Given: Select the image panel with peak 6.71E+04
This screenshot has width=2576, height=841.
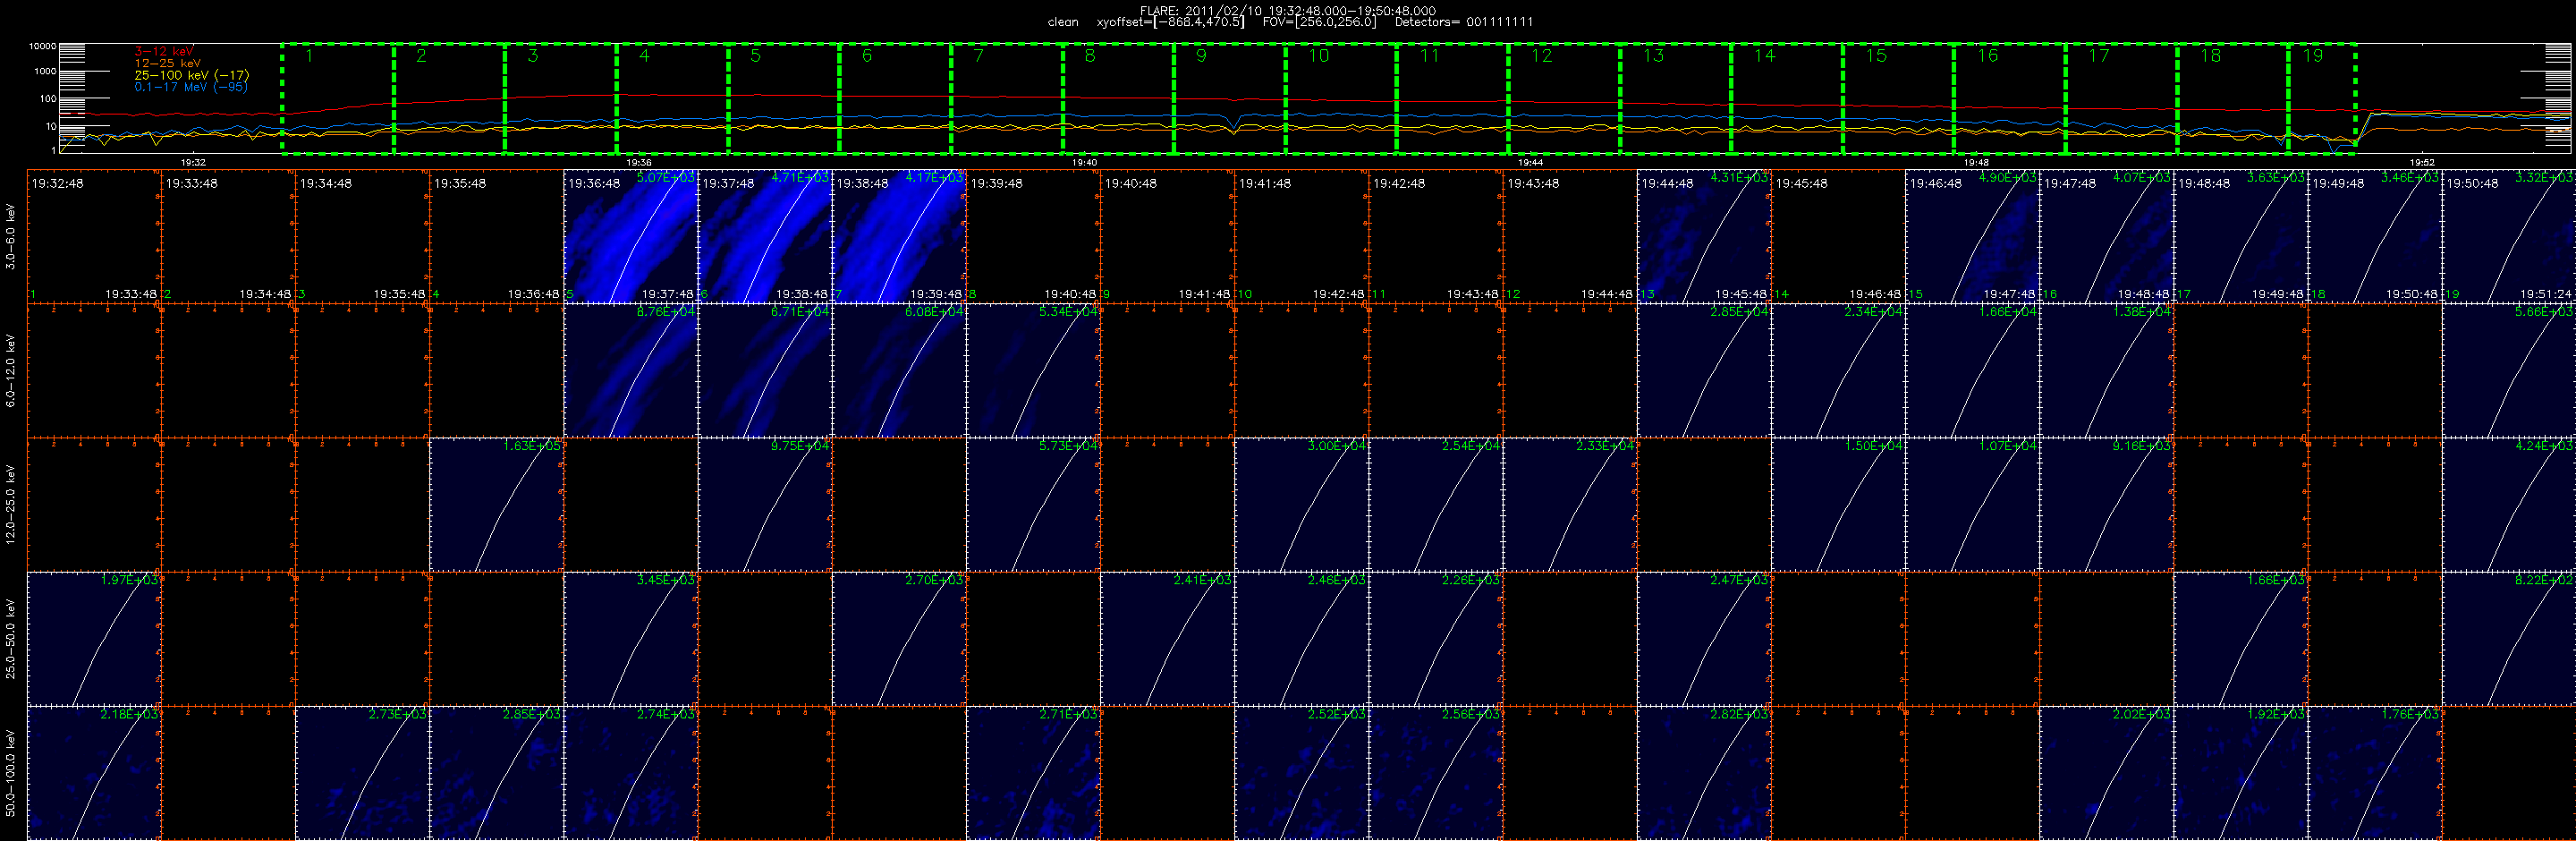Looking at the screenshot, I should click(x=765, y=370).
